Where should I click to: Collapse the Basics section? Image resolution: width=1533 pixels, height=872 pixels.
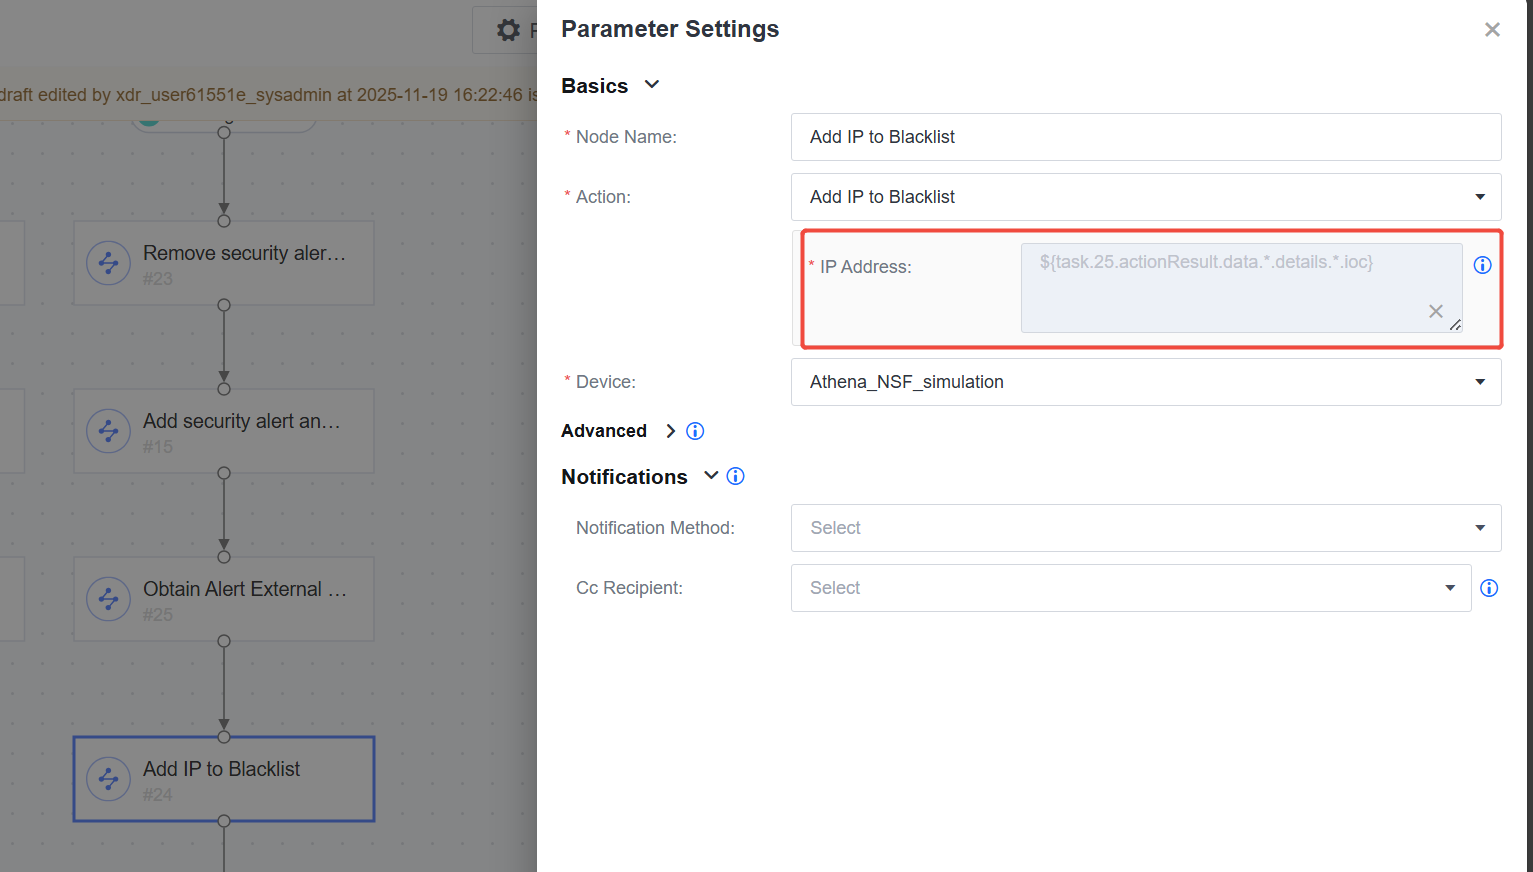pyautogui.click(x=652, y=85)
